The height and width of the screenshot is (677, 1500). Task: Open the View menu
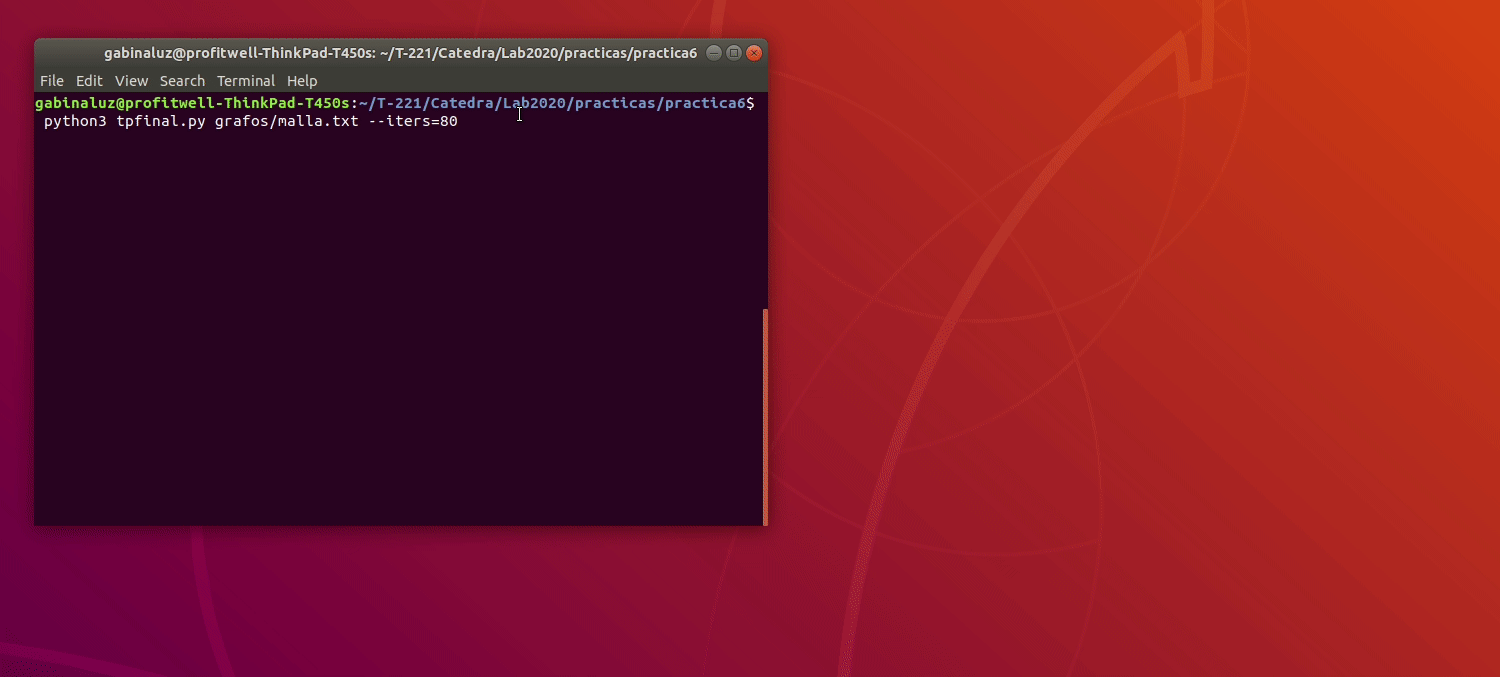coord(131,81)
